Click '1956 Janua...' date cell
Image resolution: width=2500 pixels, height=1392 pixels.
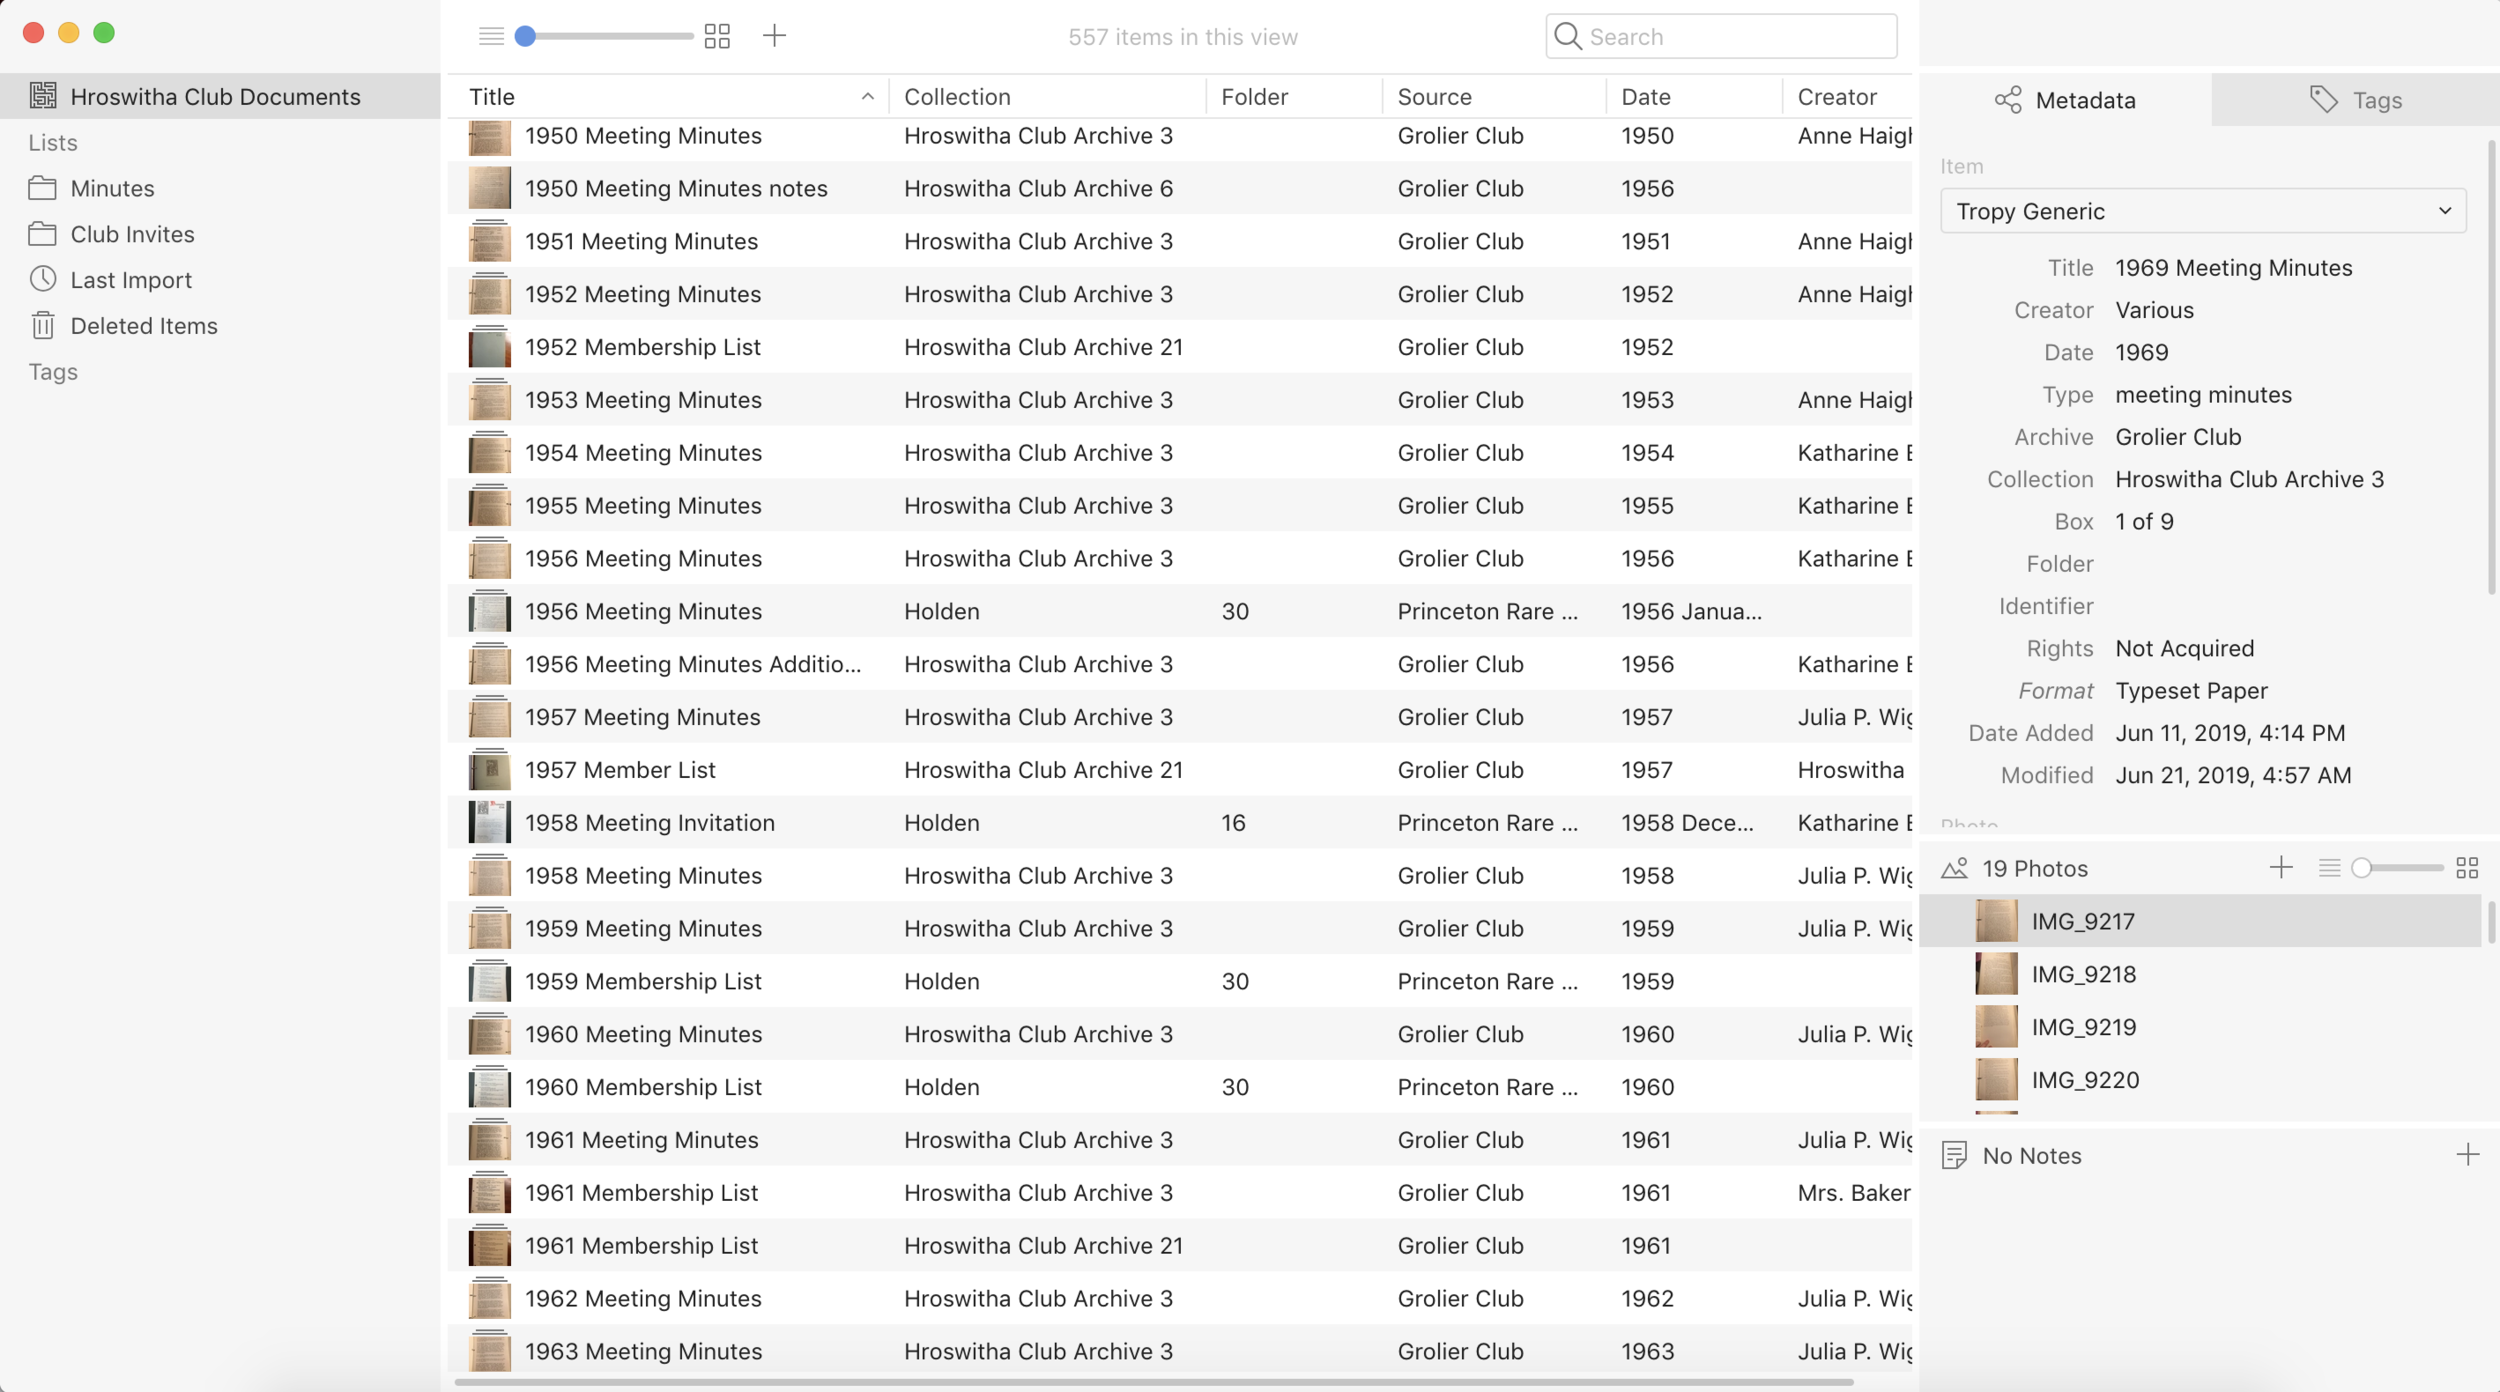click(x=1691, y=611)
